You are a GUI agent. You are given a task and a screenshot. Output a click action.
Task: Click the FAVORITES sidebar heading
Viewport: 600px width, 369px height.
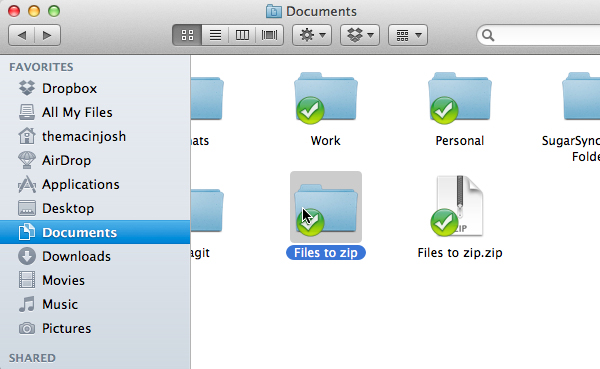(x=41, y=67)
